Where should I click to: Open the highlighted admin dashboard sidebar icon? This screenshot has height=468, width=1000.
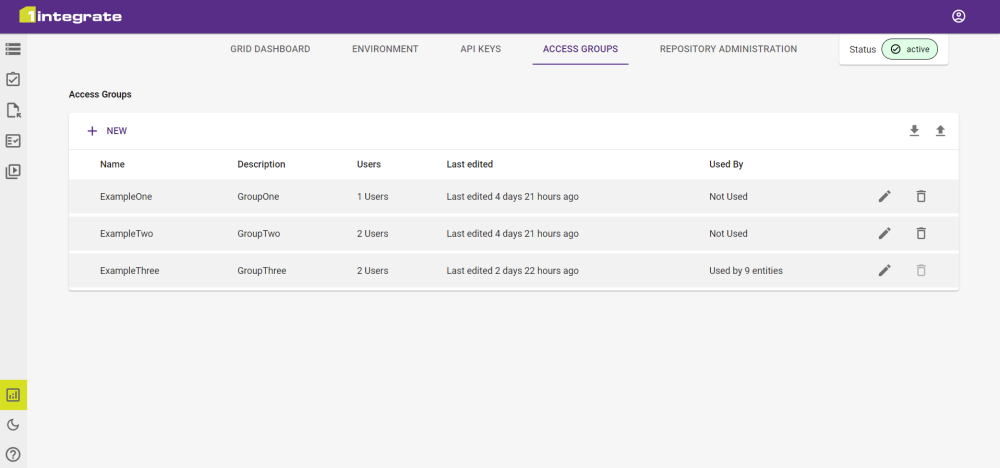click(13, 395)
